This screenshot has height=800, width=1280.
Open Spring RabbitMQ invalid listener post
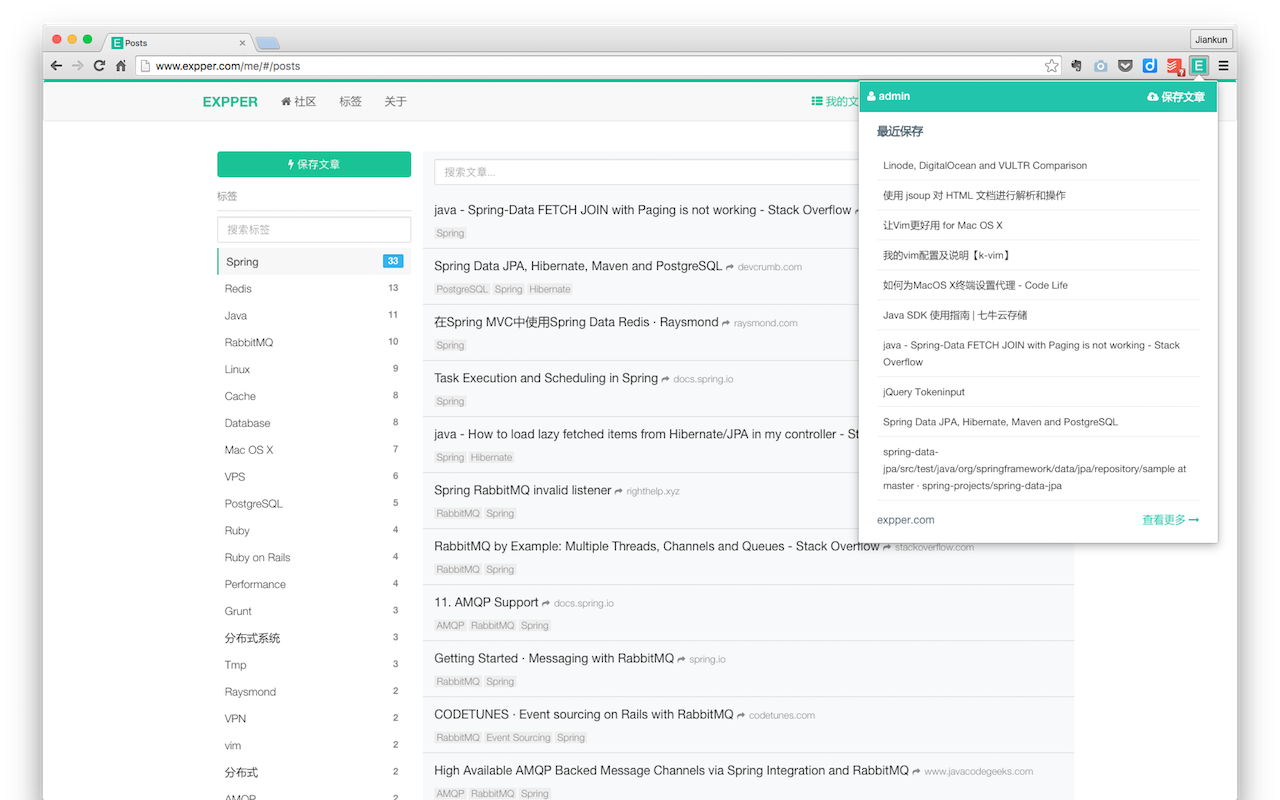[522, 490]
